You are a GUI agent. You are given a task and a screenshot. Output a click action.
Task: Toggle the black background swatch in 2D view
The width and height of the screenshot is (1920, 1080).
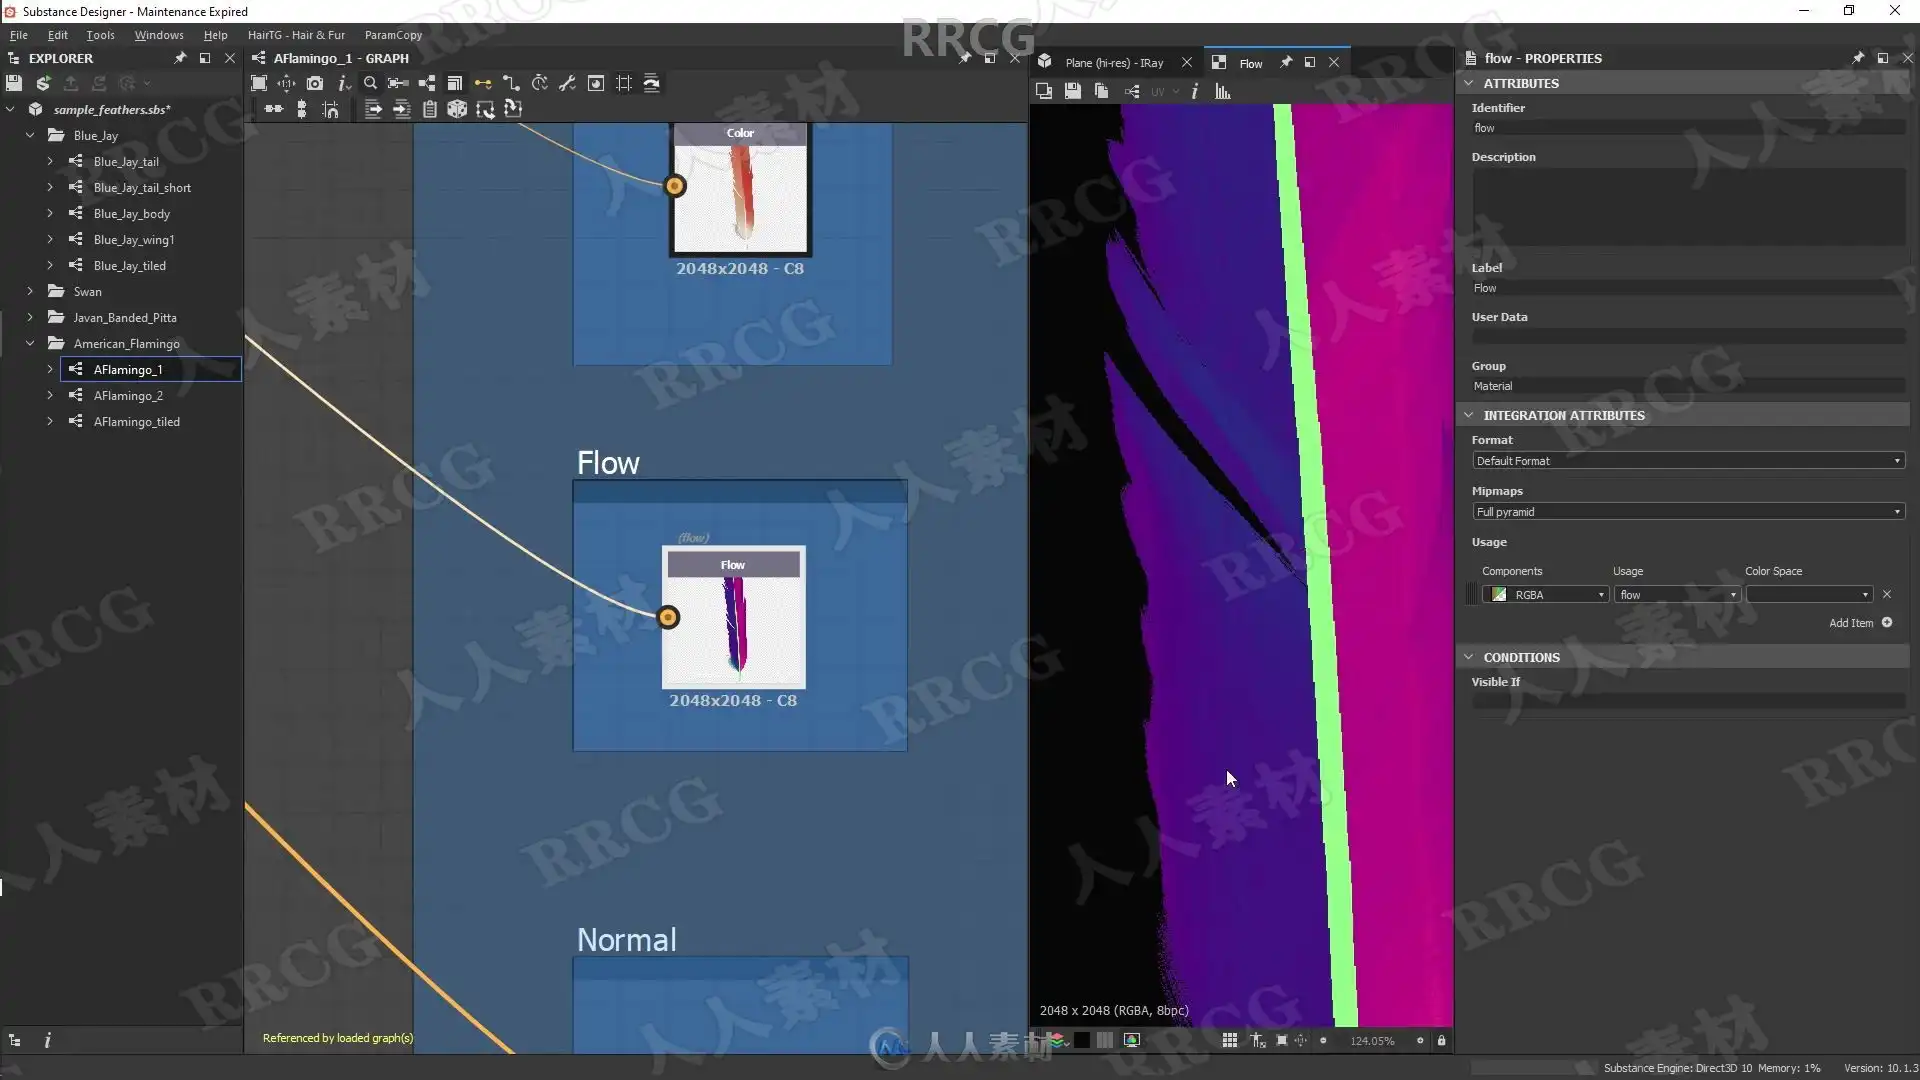click(x=1081, y=1041)
